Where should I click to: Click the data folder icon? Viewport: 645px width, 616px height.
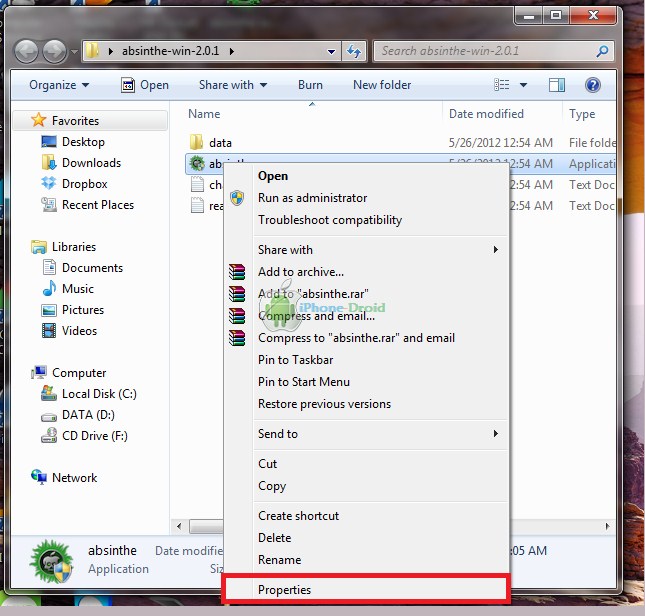click(197, 142)
